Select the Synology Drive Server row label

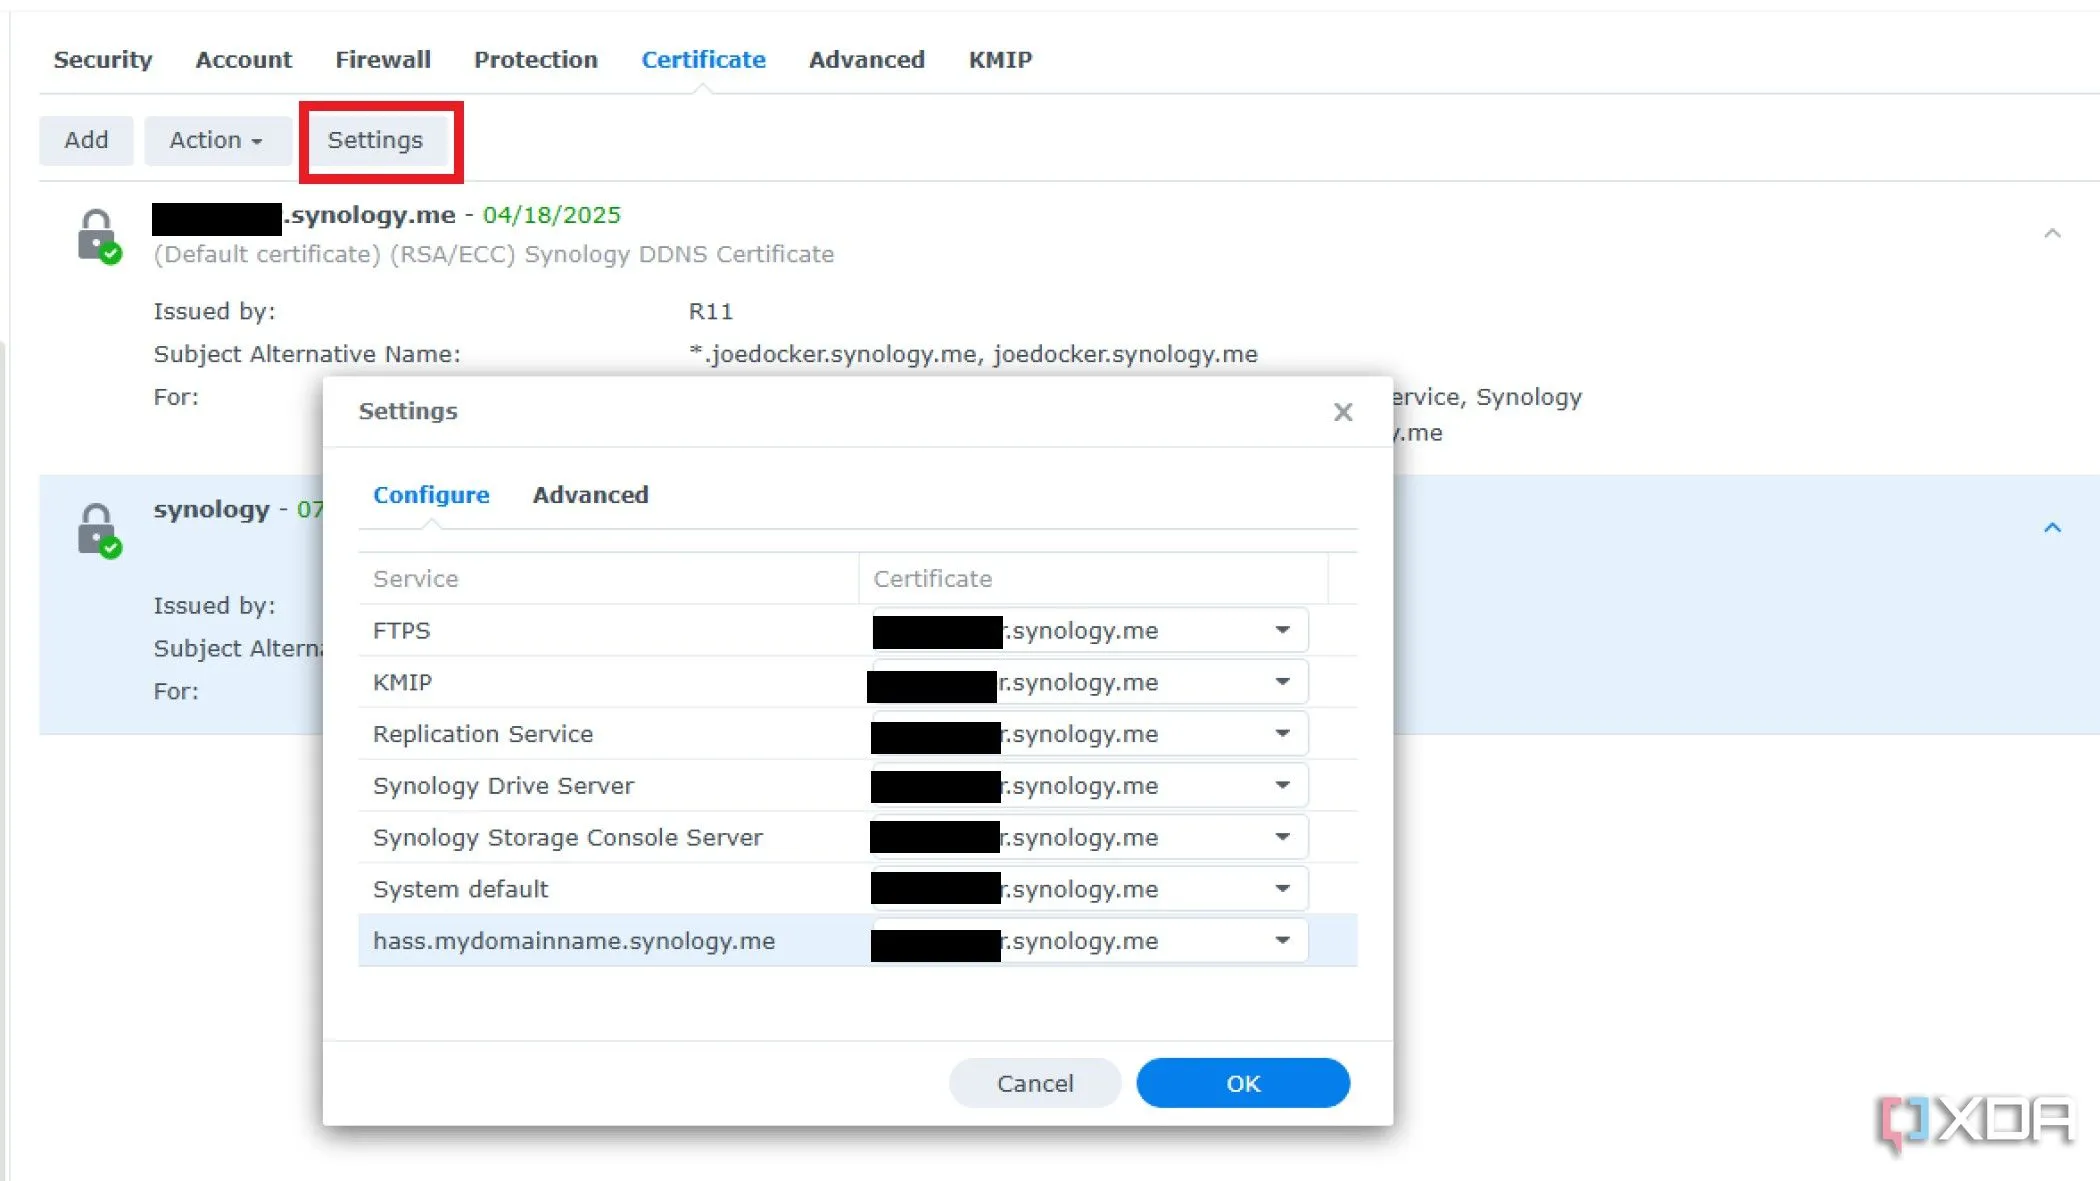point(503,787)
